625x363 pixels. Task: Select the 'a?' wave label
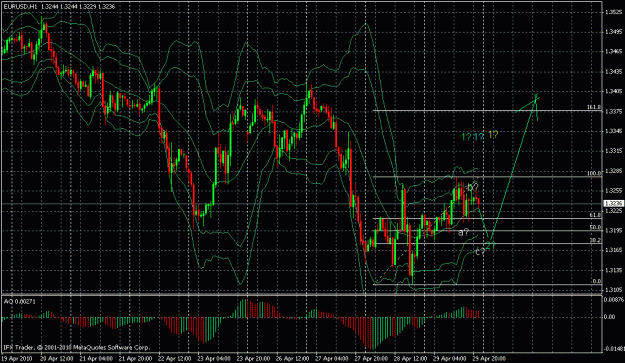coord(464,232)
